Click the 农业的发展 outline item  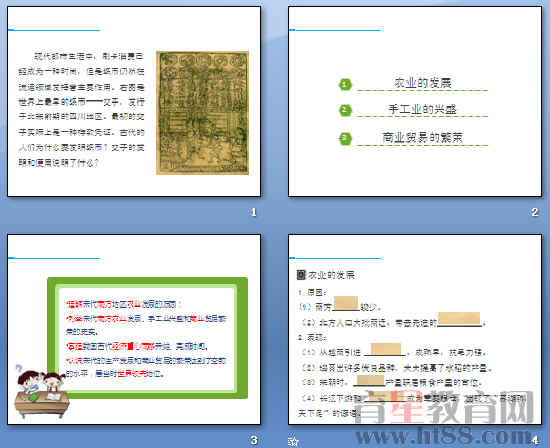[422, 83]
